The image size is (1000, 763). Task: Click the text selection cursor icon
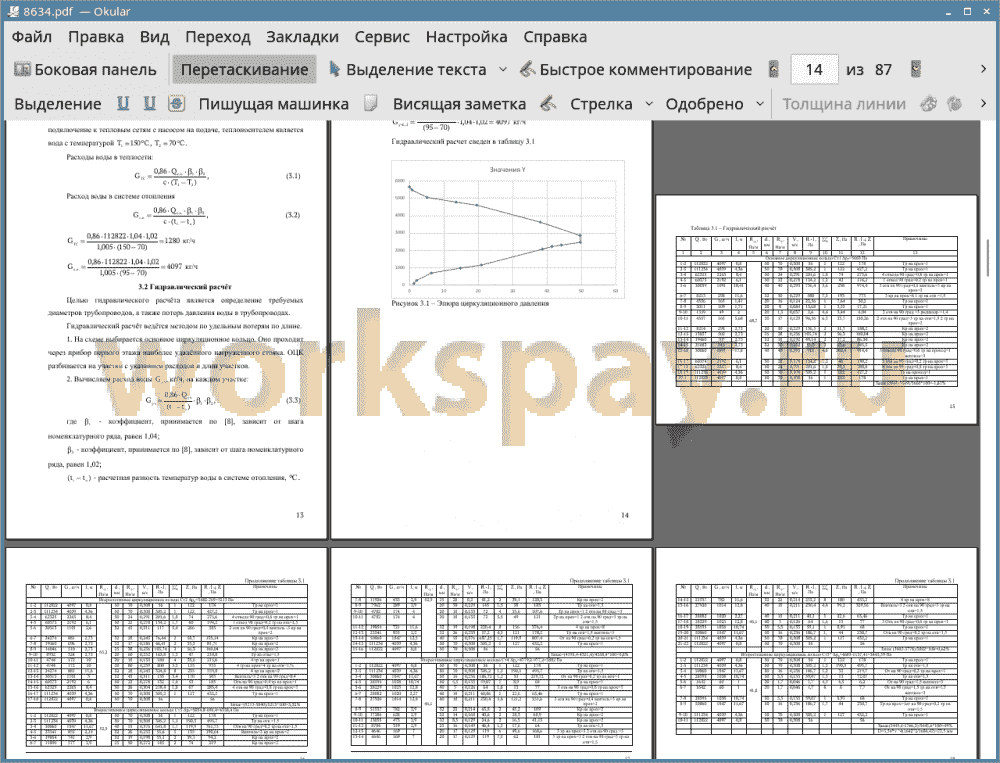(x=334, y=69)
